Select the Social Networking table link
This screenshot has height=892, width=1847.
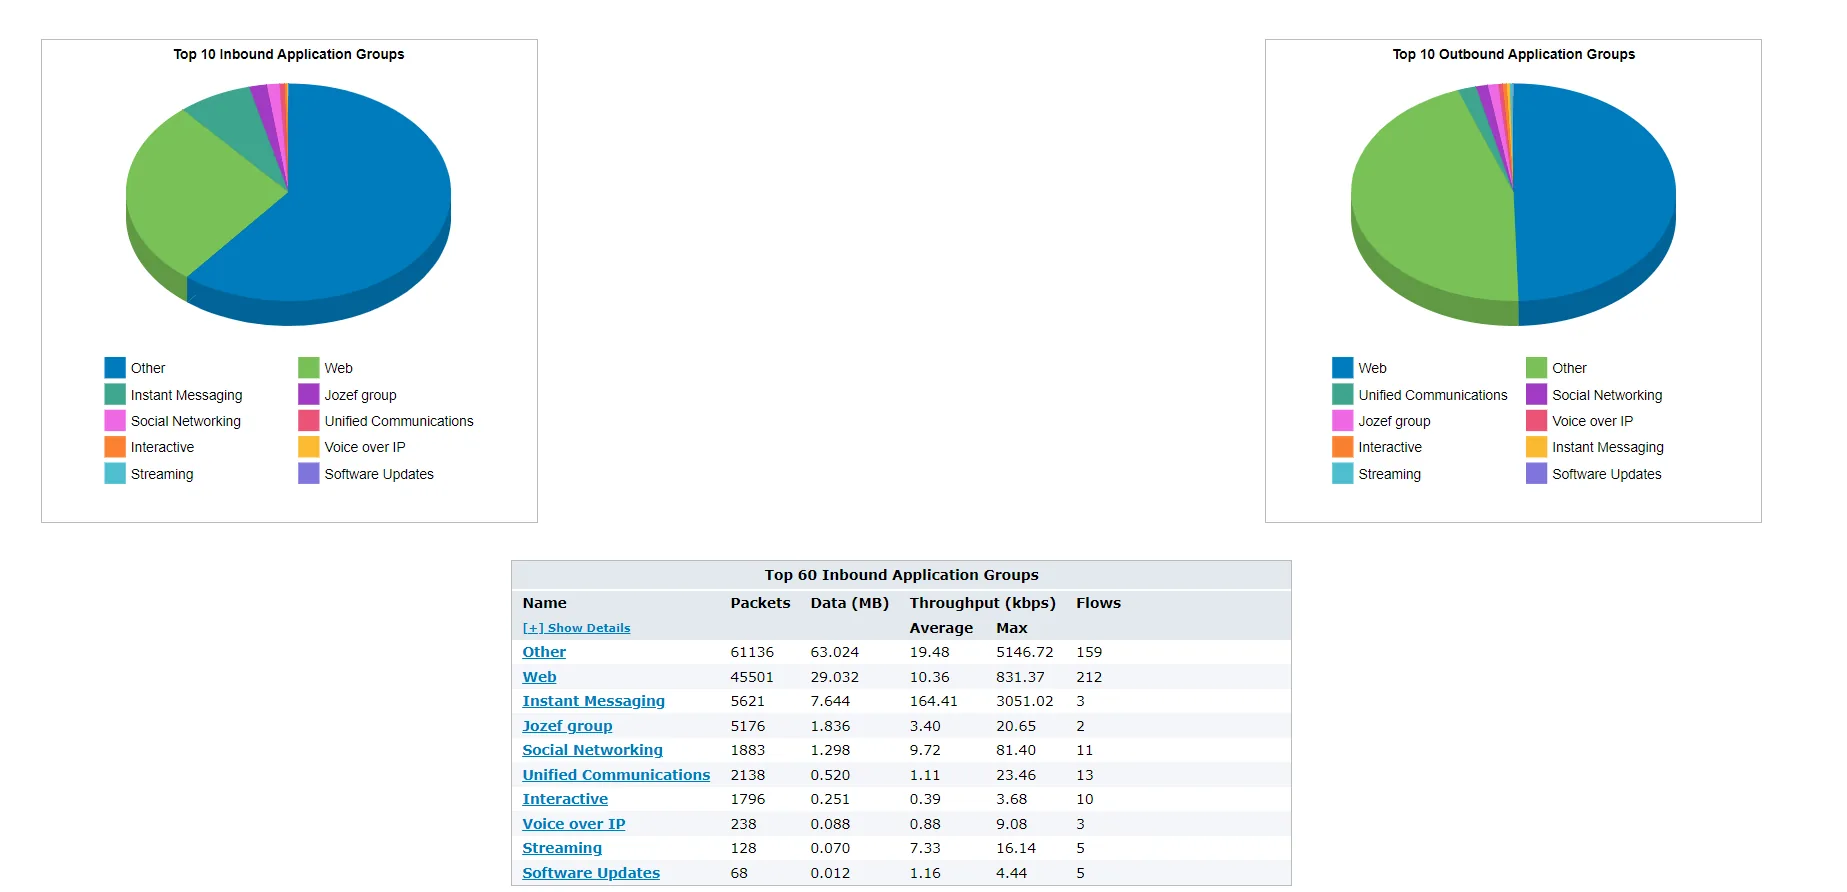[592, 750]
